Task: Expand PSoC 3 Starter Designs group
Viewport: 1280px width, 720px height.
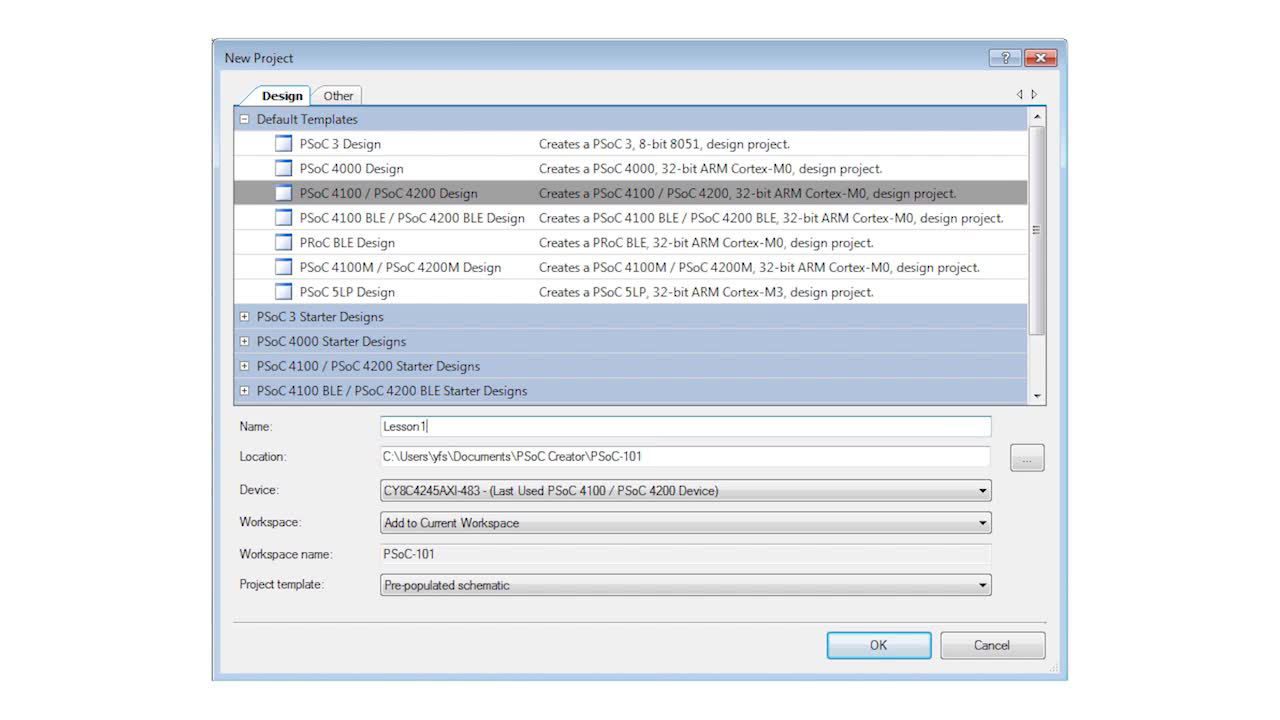Action: tap(244, 317)
